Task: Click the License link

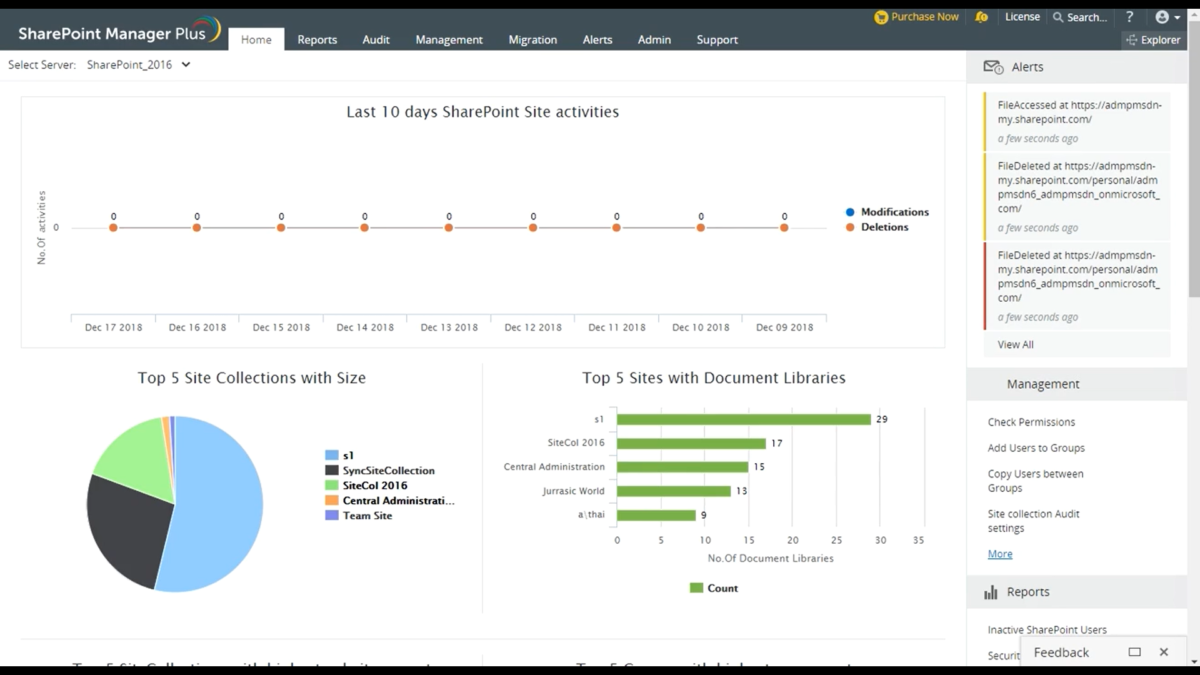Action: [1022, 17]
